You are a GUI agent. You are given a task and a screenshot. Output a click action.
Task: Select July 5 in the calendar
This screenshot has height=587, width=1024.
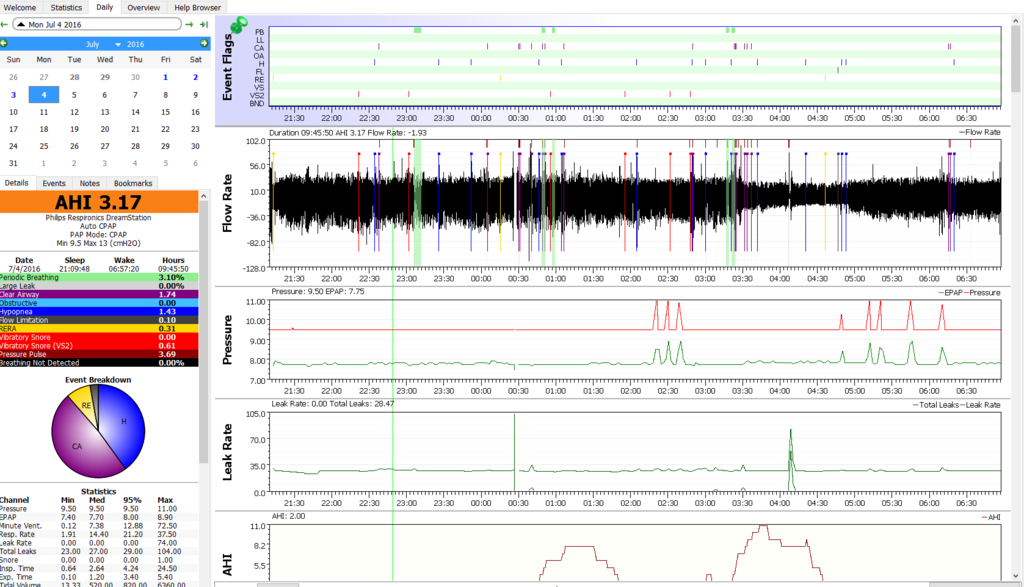tap(74, 95)
